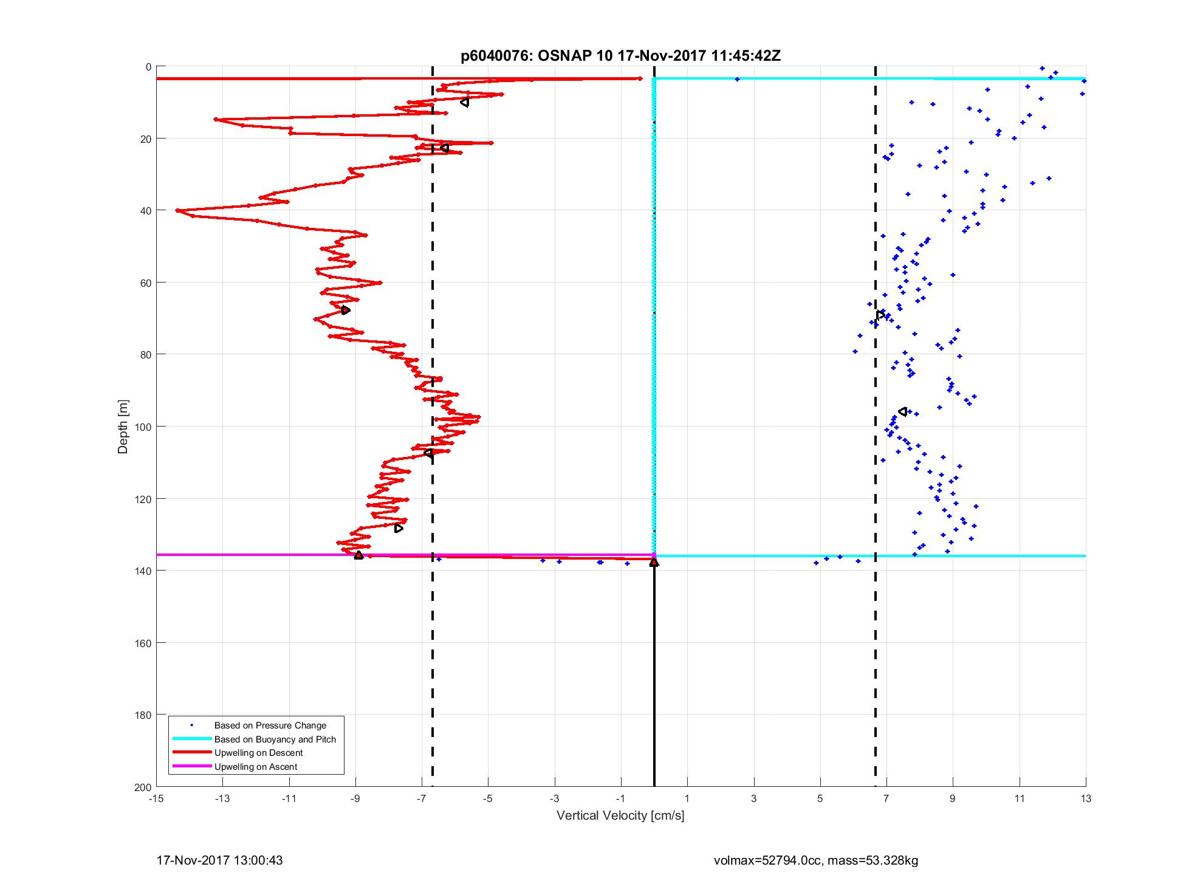Click depth axis tick label '80'
This screenshot has width=1200, height=885.
coord(146,355)
